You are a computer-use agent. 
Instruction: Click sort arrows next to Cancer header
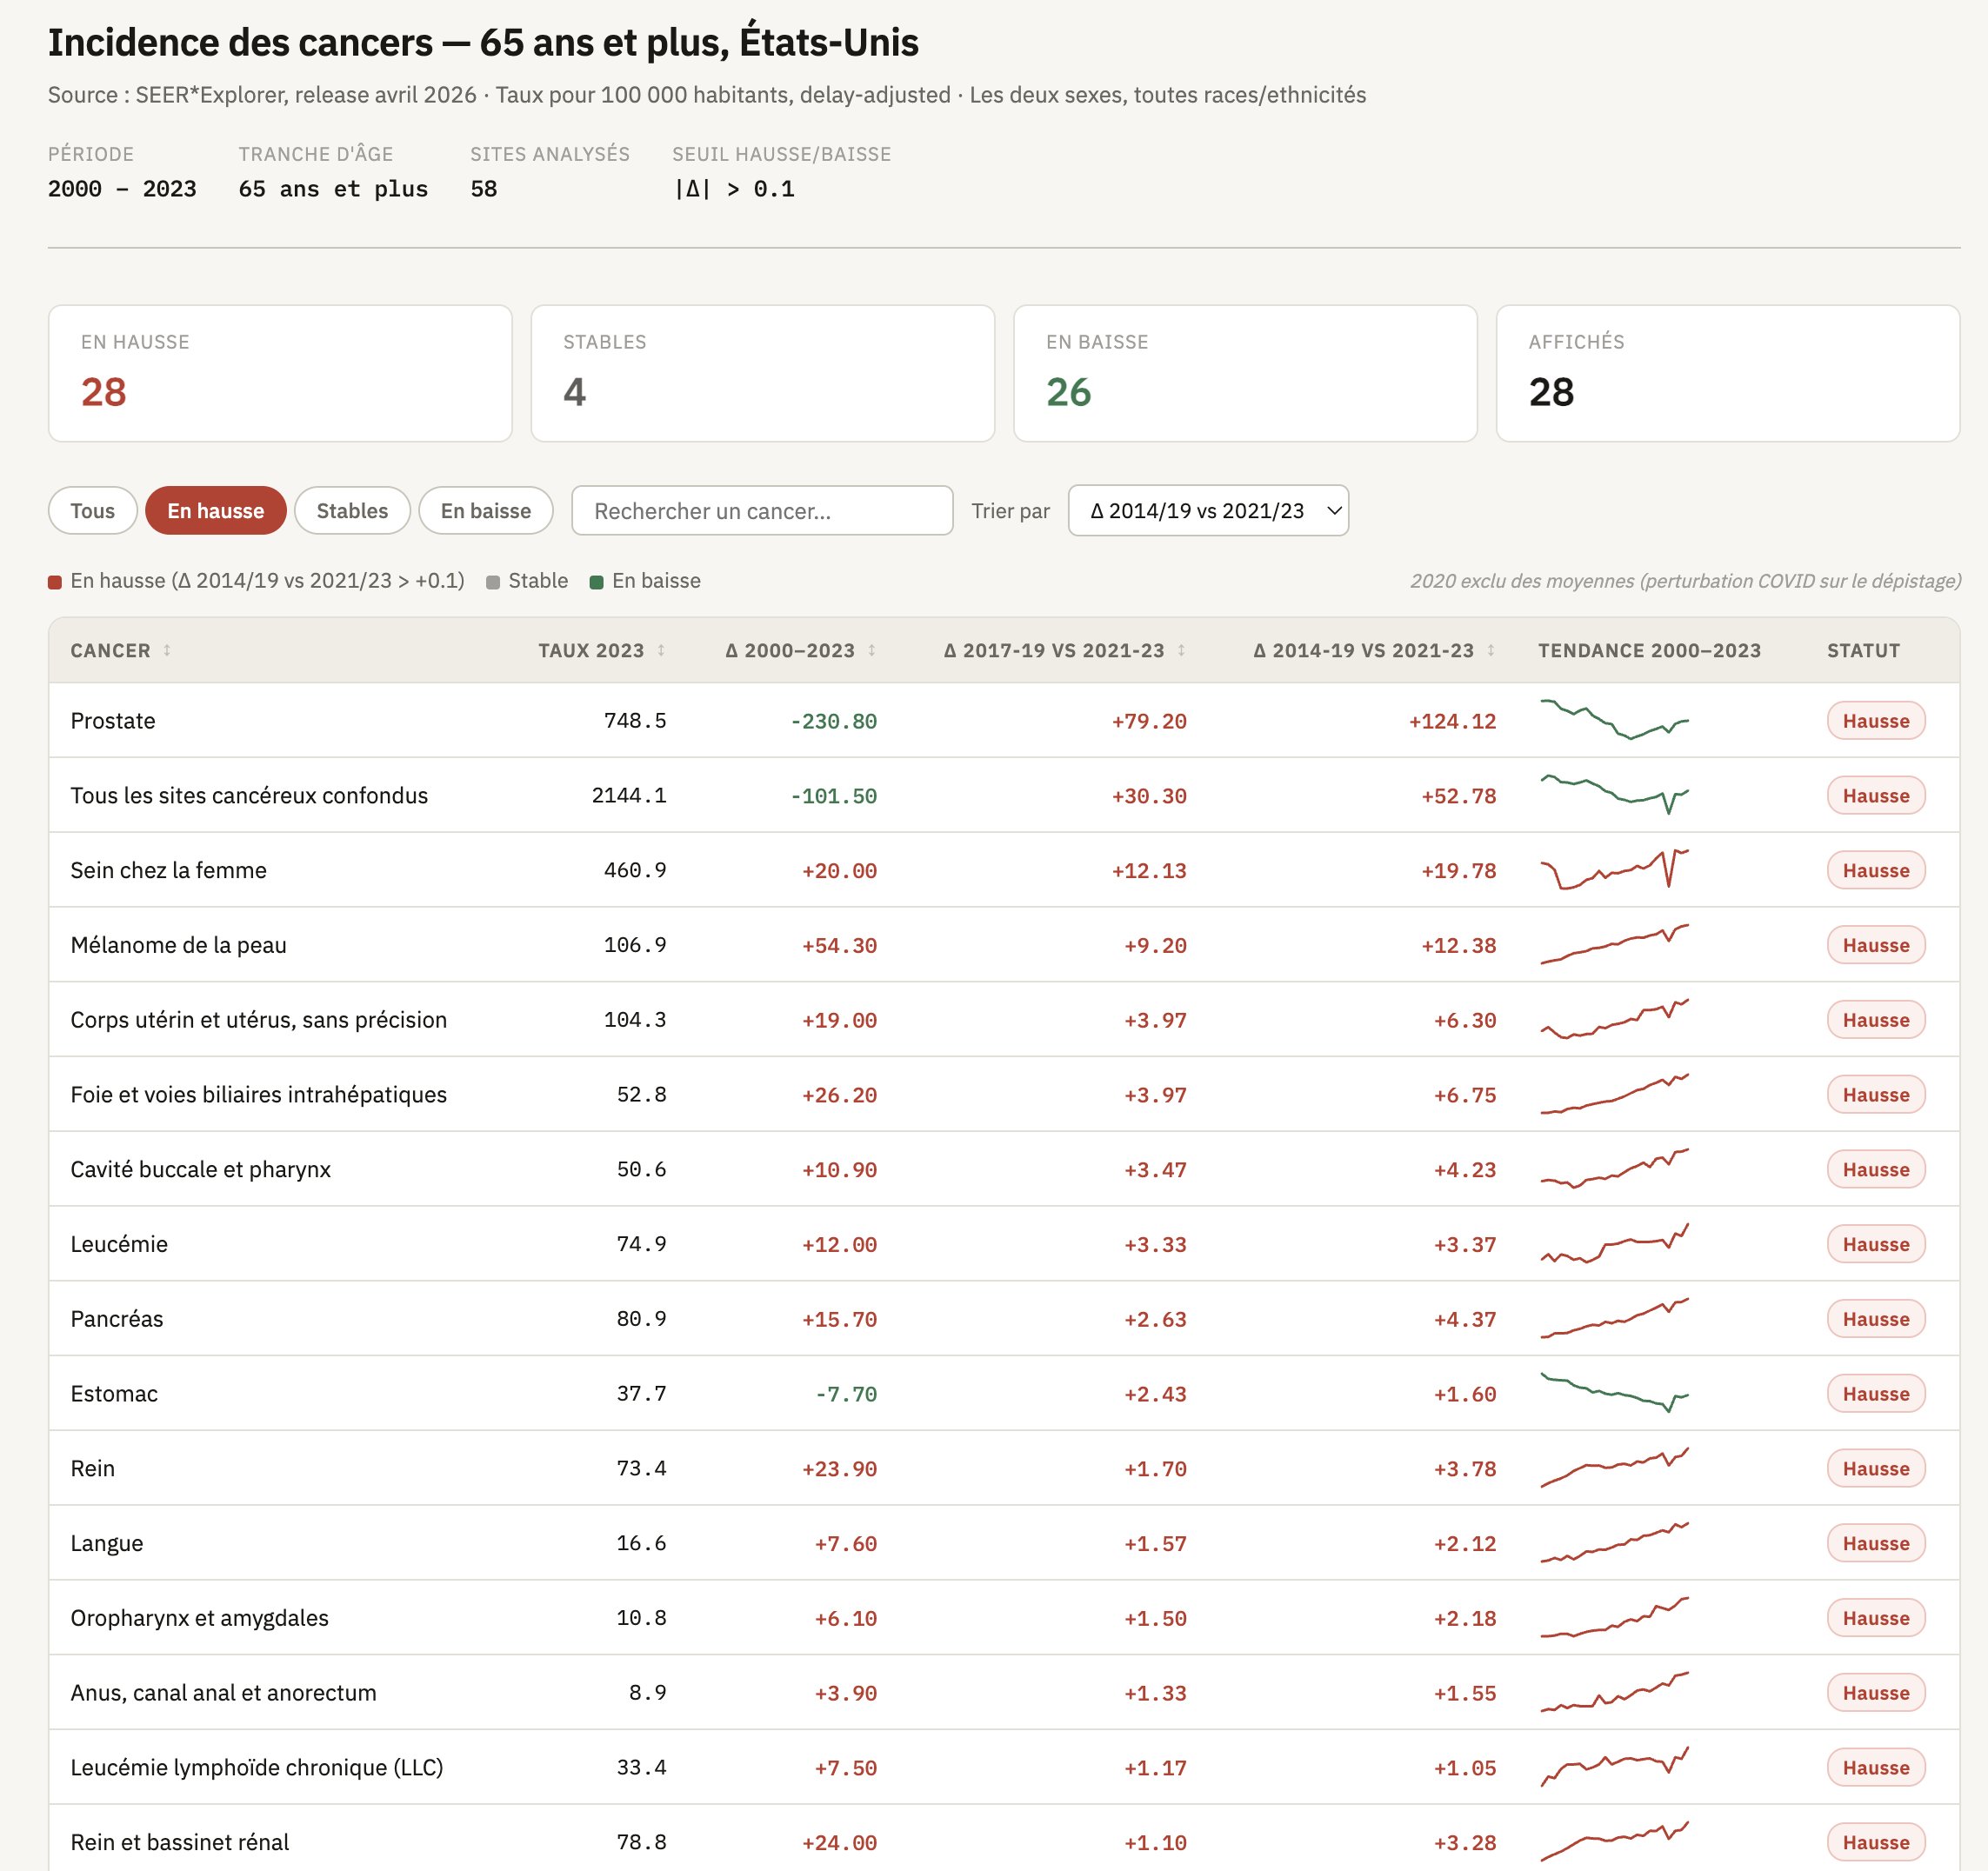[167, 650]
